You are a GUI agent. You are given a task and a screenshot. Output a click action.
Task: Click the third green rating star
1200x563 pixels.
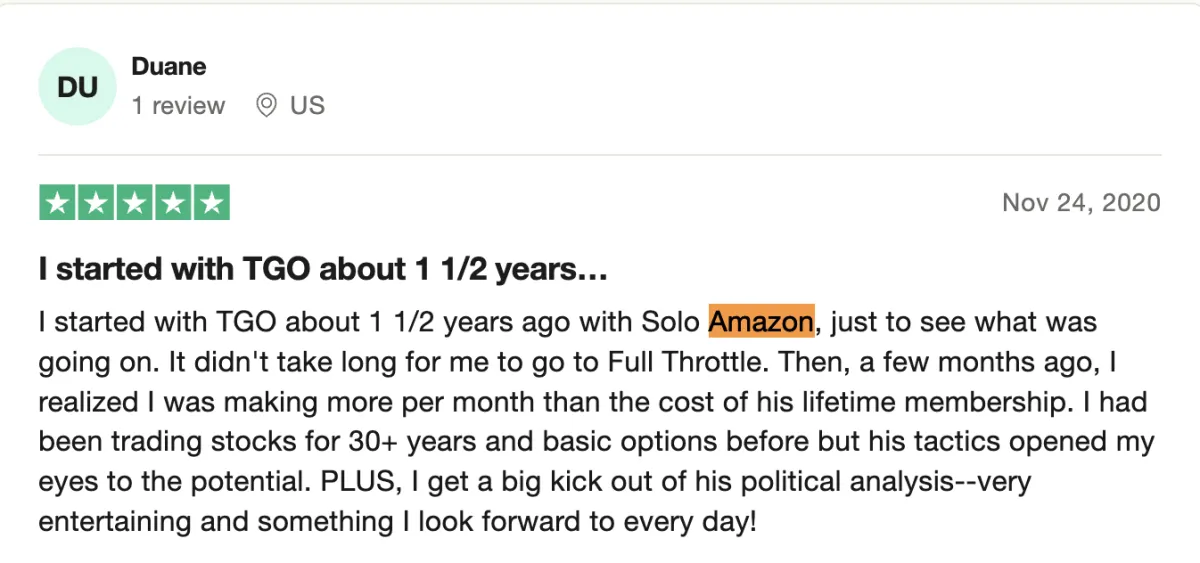[x=134, y=203]
